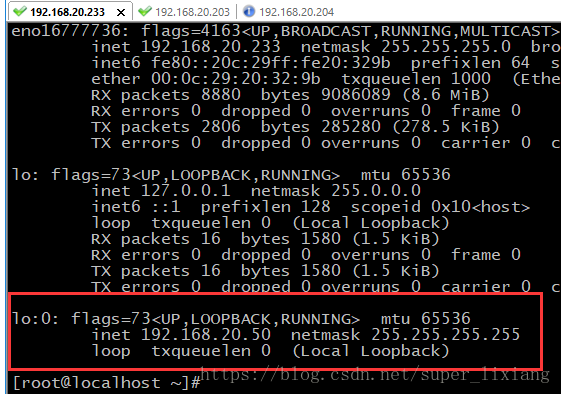
Task: Click blue info icon on 192.168.20.204 tab
Action: [x=249, y=11]
